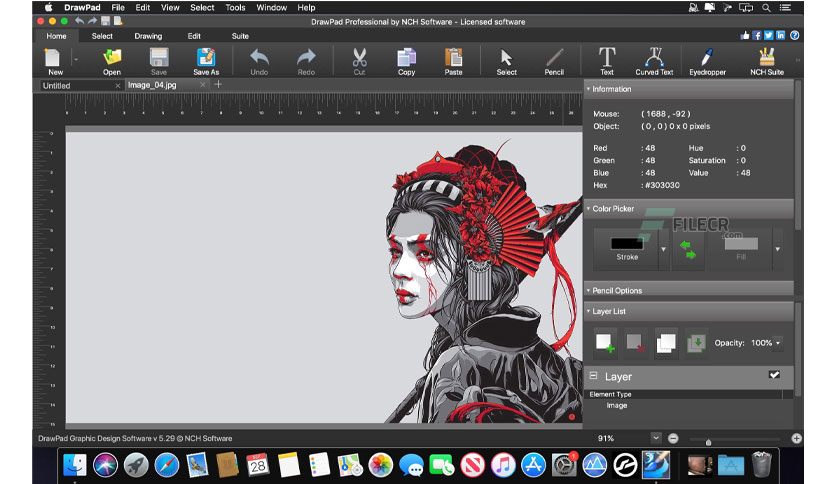Click the Paste clipboard icon
The image size is (836, 484).
point(453,61)
